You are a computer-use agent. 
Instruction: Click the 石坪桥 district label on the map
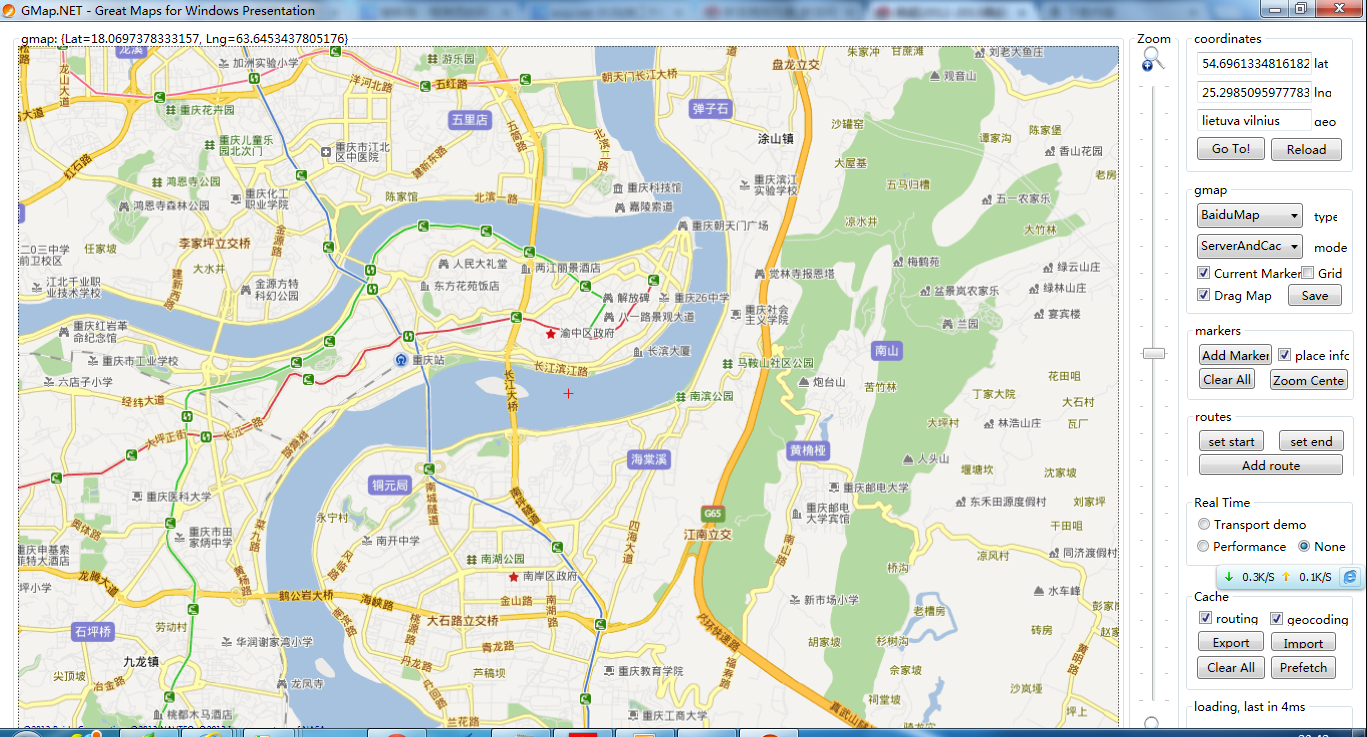click(93, 631)
